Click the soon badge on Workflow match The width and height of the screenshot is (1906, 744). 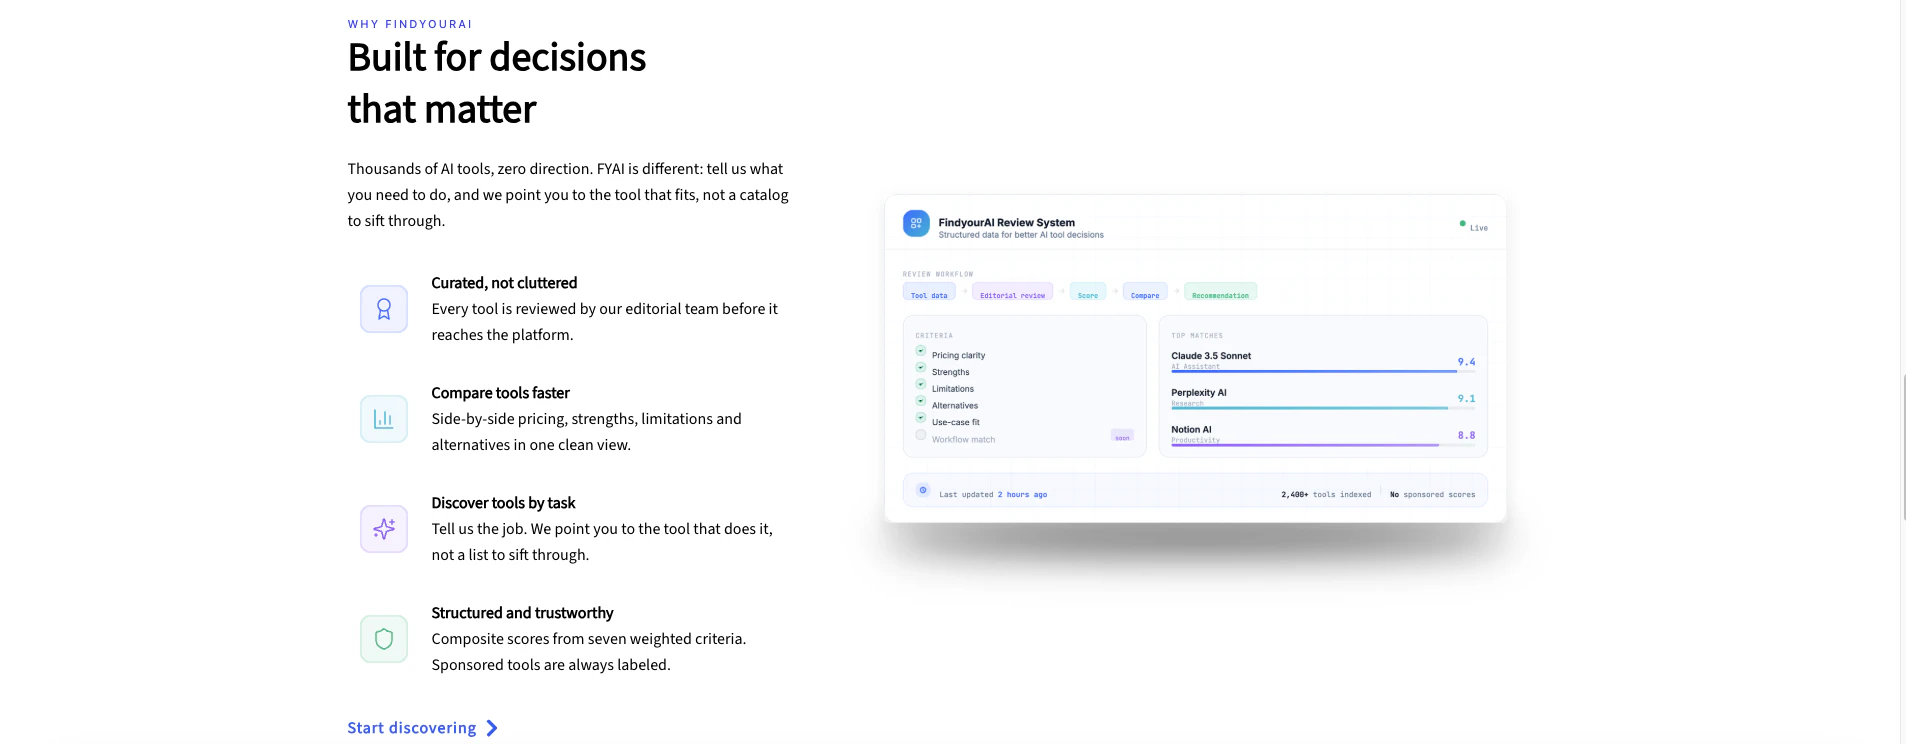[x=1122, y=437]
